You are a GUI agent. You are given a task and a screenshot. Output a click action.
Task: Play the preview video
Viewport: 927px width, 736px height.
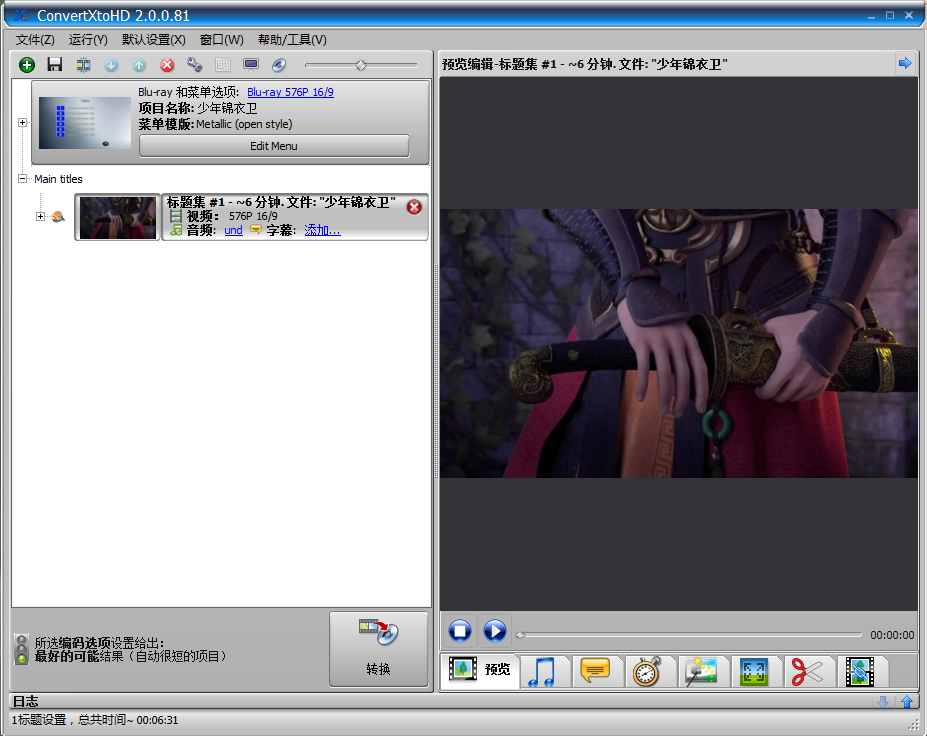point(495,631)
